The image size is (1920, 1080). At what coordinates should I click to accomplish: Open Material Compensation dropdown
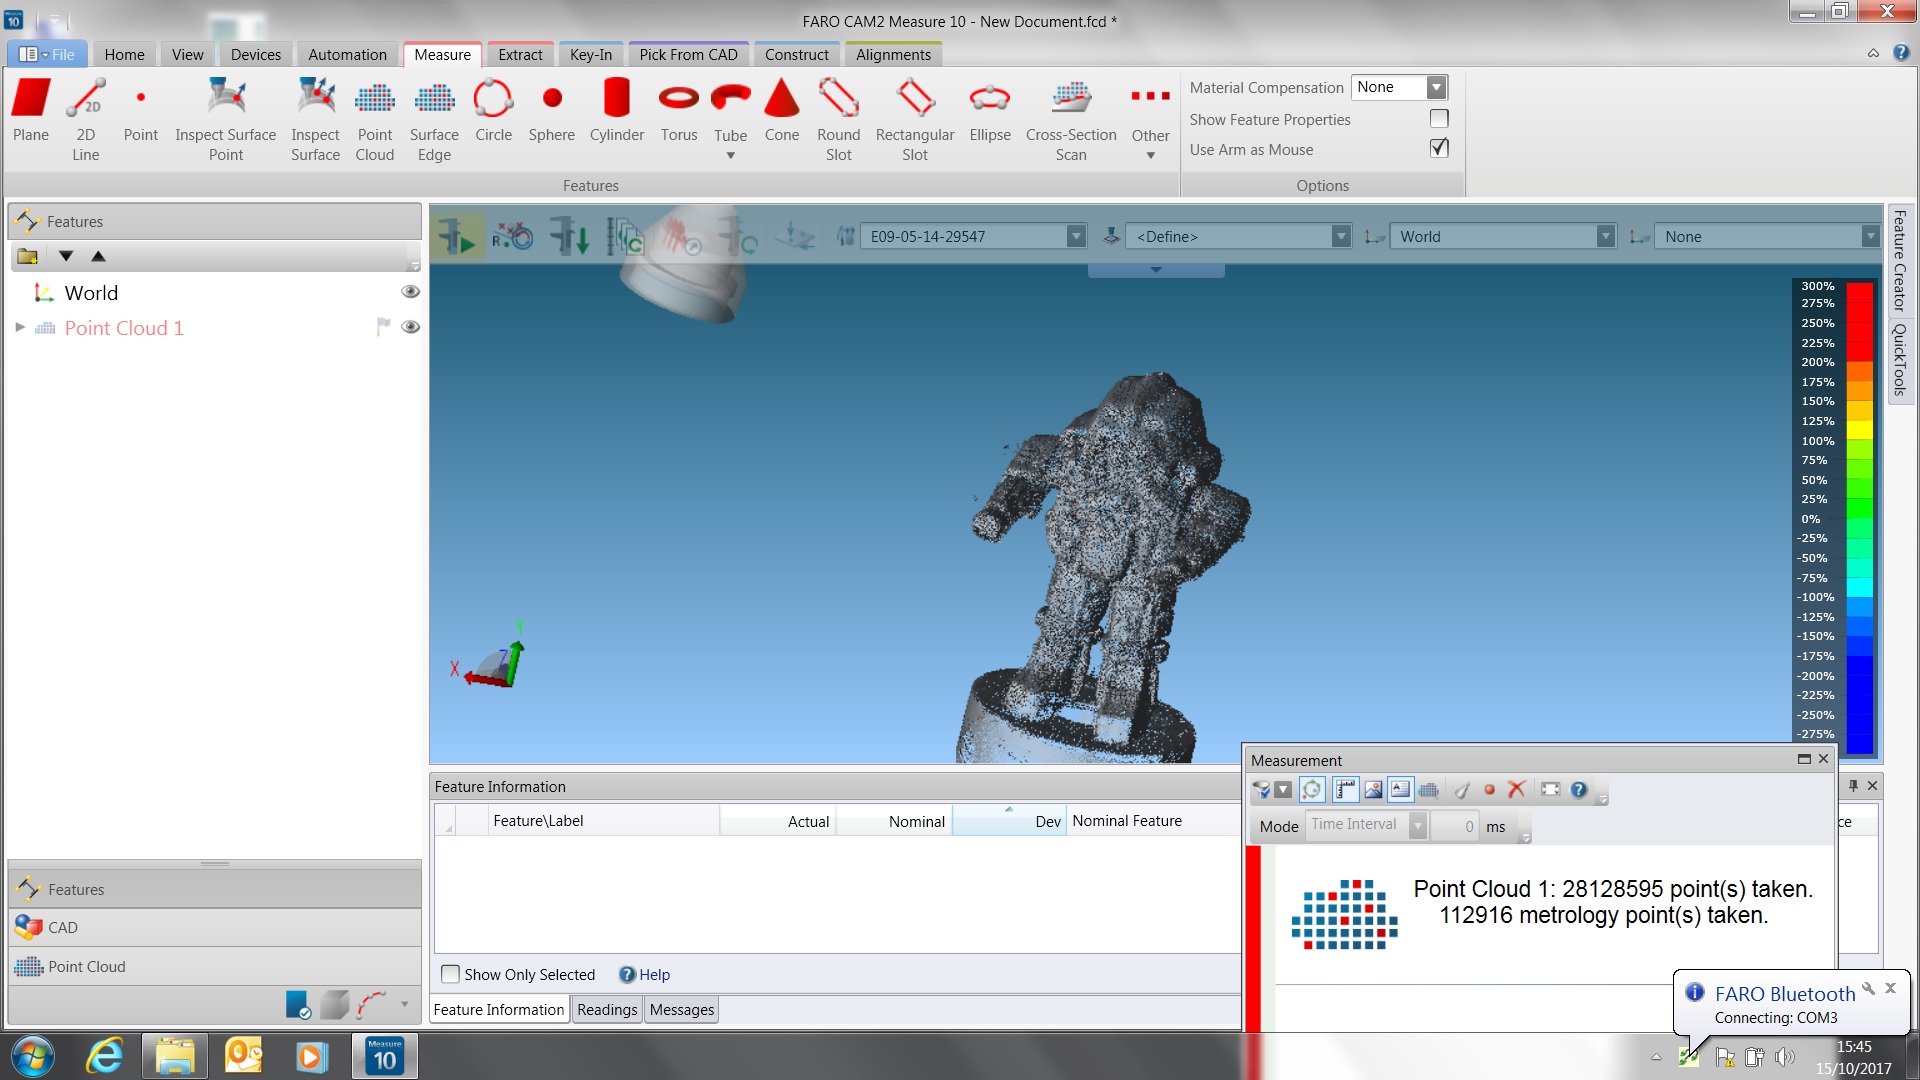(x=1436, y=87)
